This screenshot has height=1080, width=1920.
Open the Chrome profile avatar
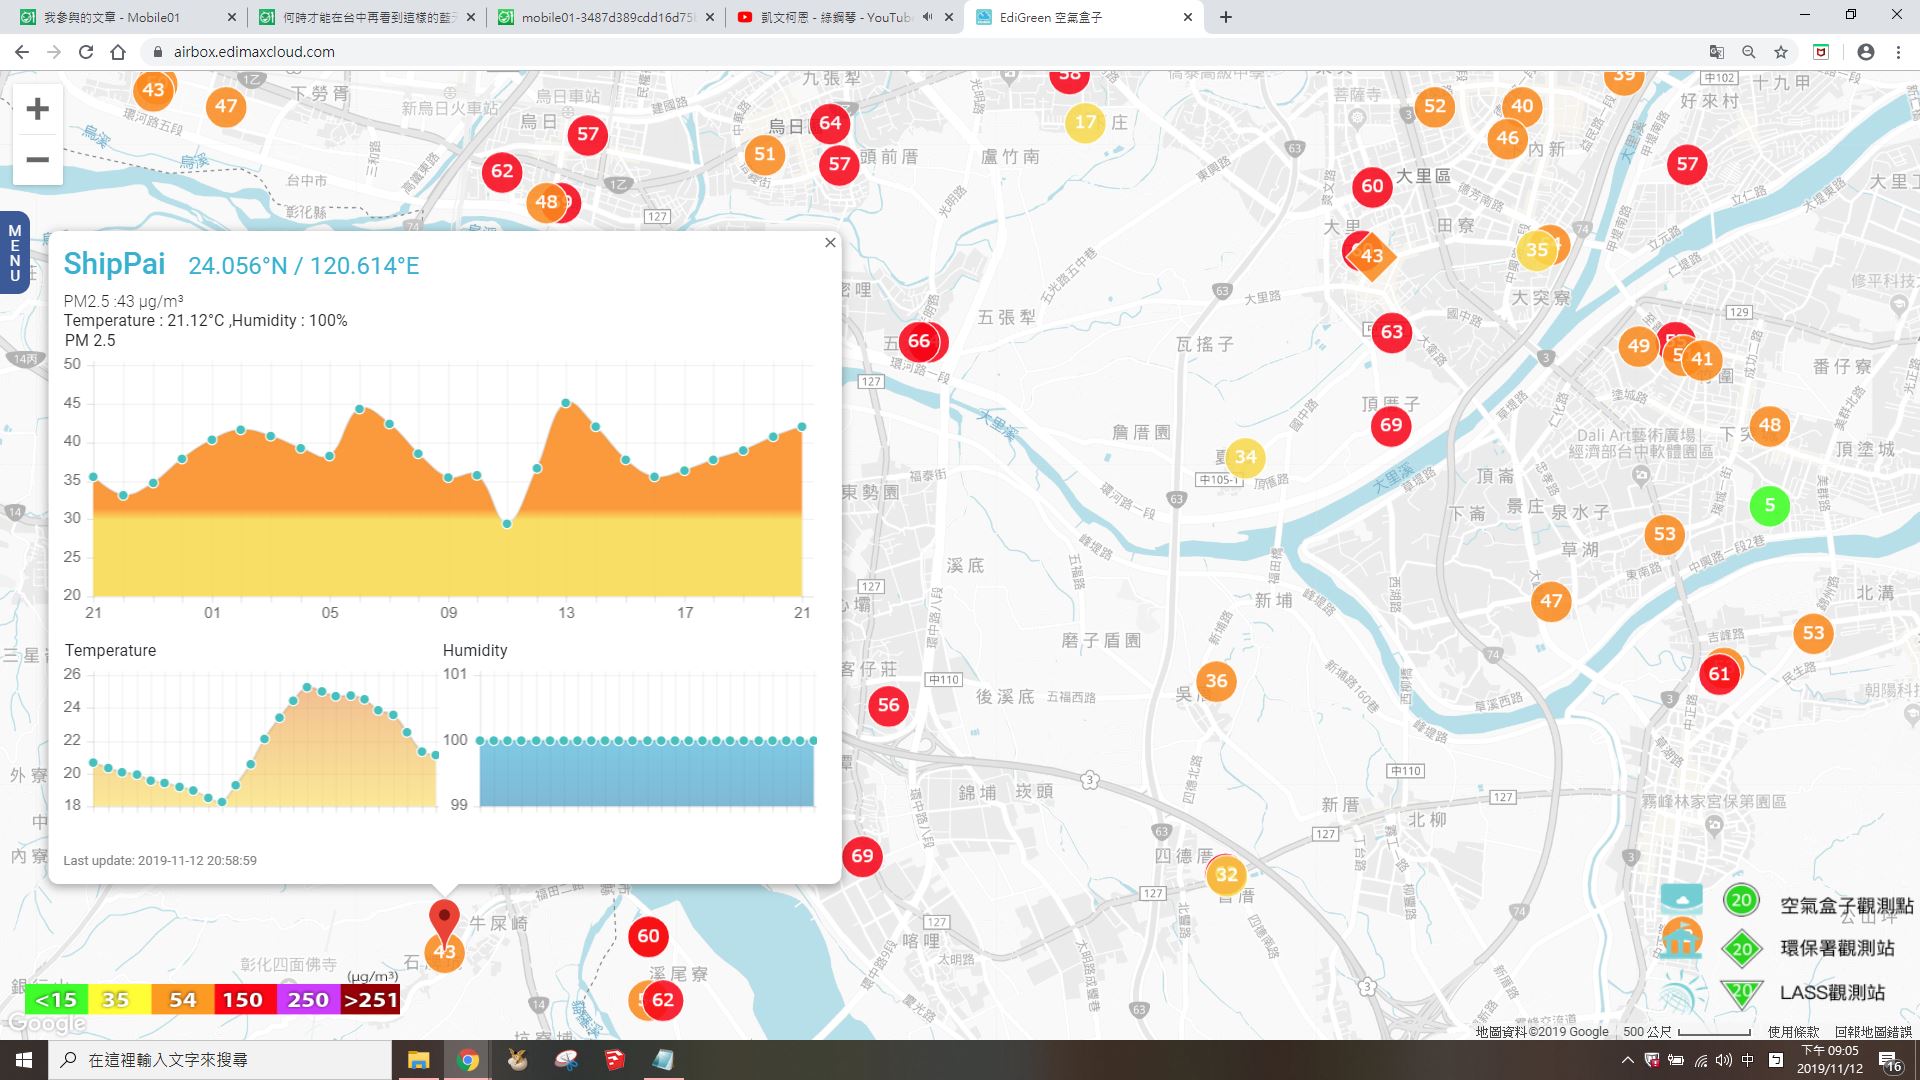1865,52
